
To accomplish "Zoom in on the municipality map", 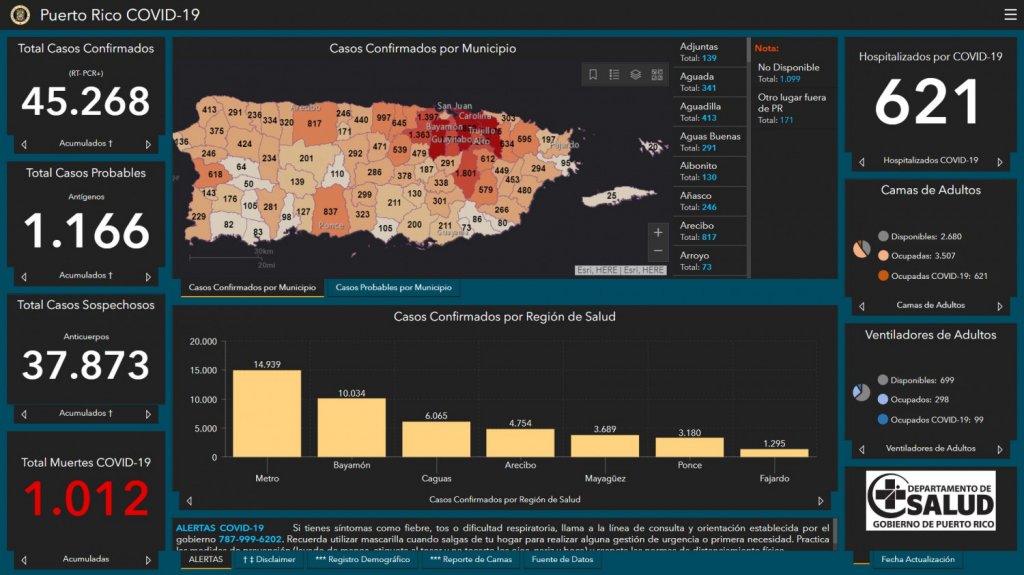I will tap(657, 233).
